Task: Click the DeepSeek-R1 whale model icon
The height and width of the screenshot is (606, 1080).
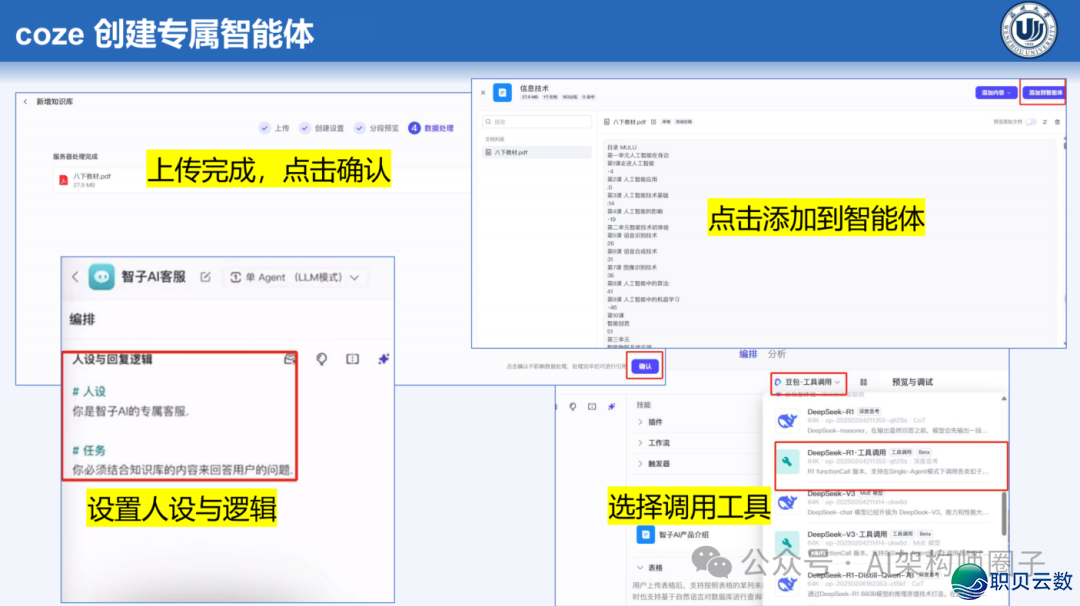Action: [x=787, y=421]
